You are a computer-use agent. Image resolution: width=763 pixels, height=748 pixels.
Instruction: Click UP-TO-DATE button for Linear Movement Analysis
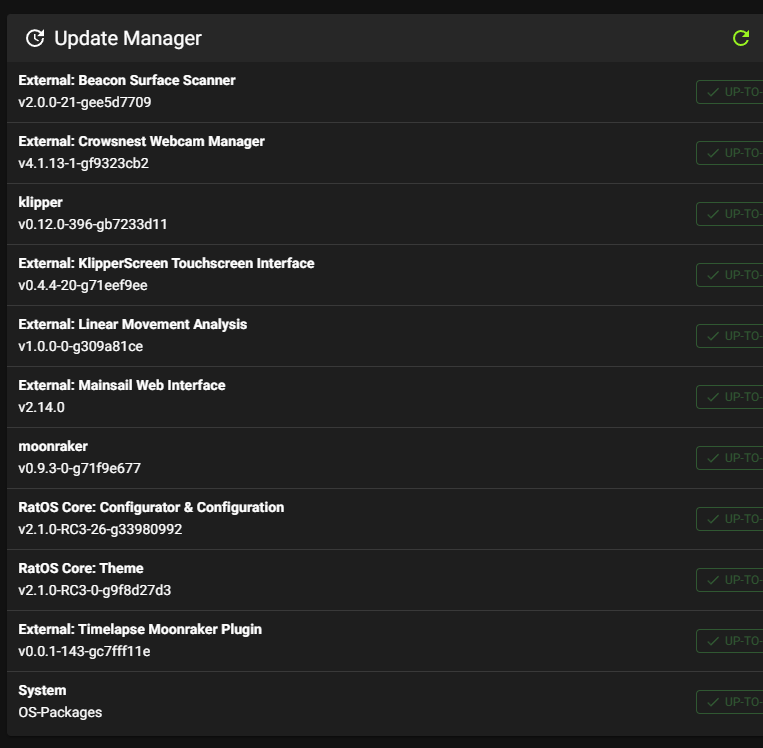[729, 336]
